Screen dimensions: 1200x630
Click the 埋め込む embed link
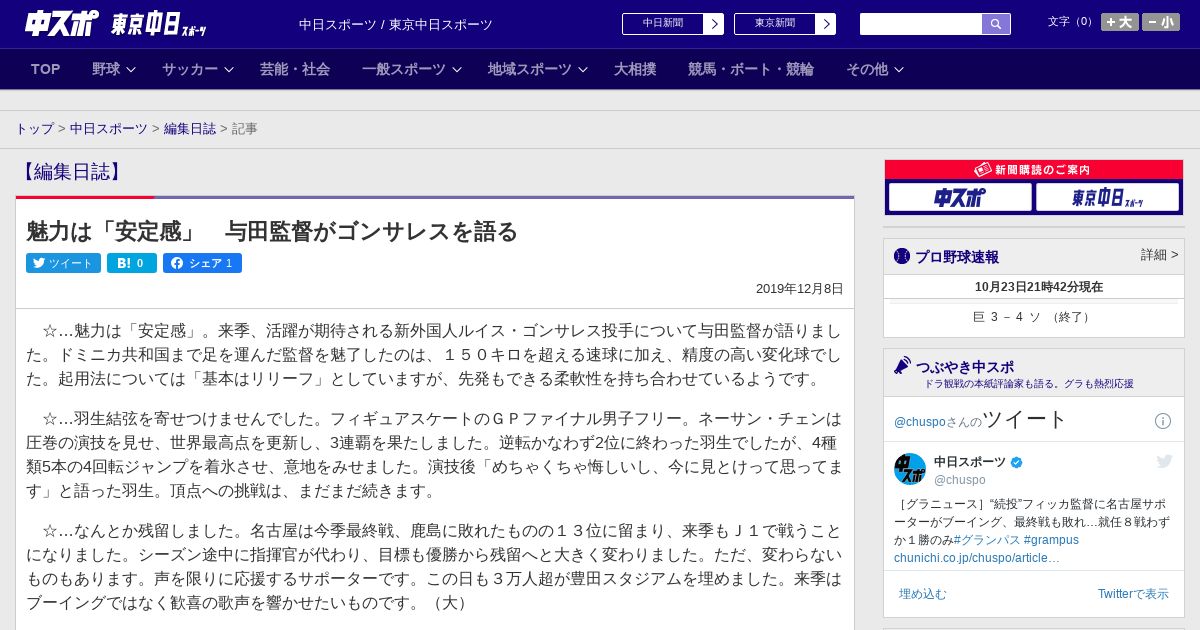[x=922, y=594]
